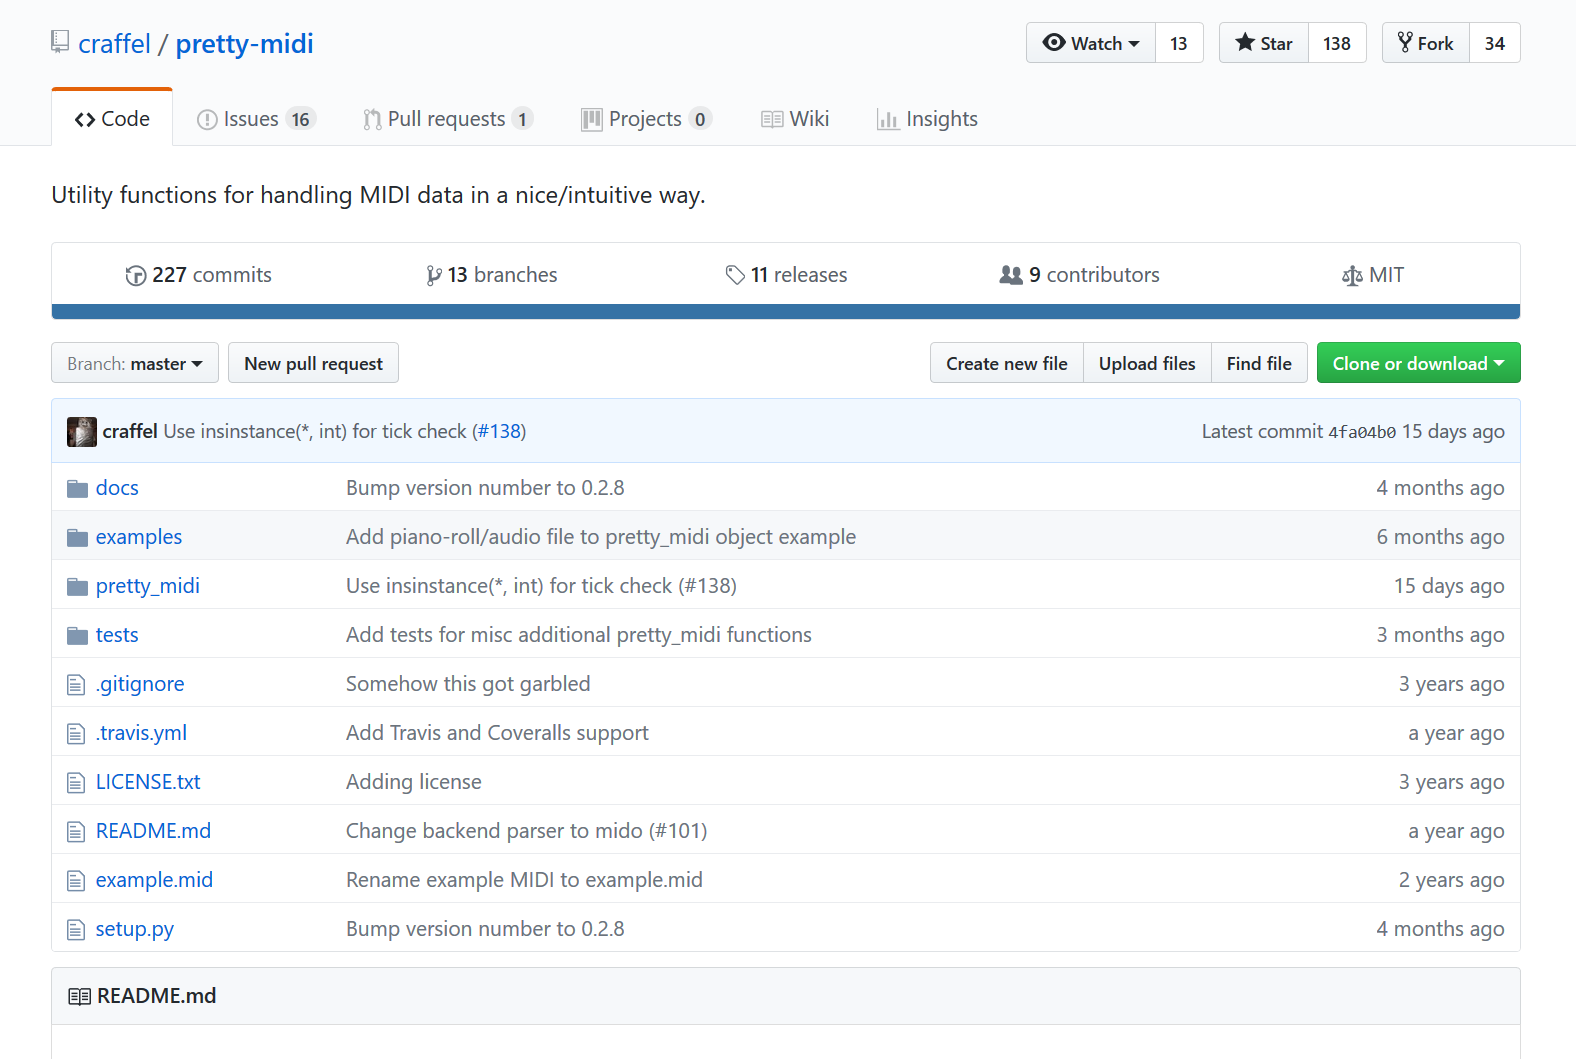The width and height of the screenshot is (1576, 1059).
Task: Click the README.md file icon in file list
Action: click(76, 831)
